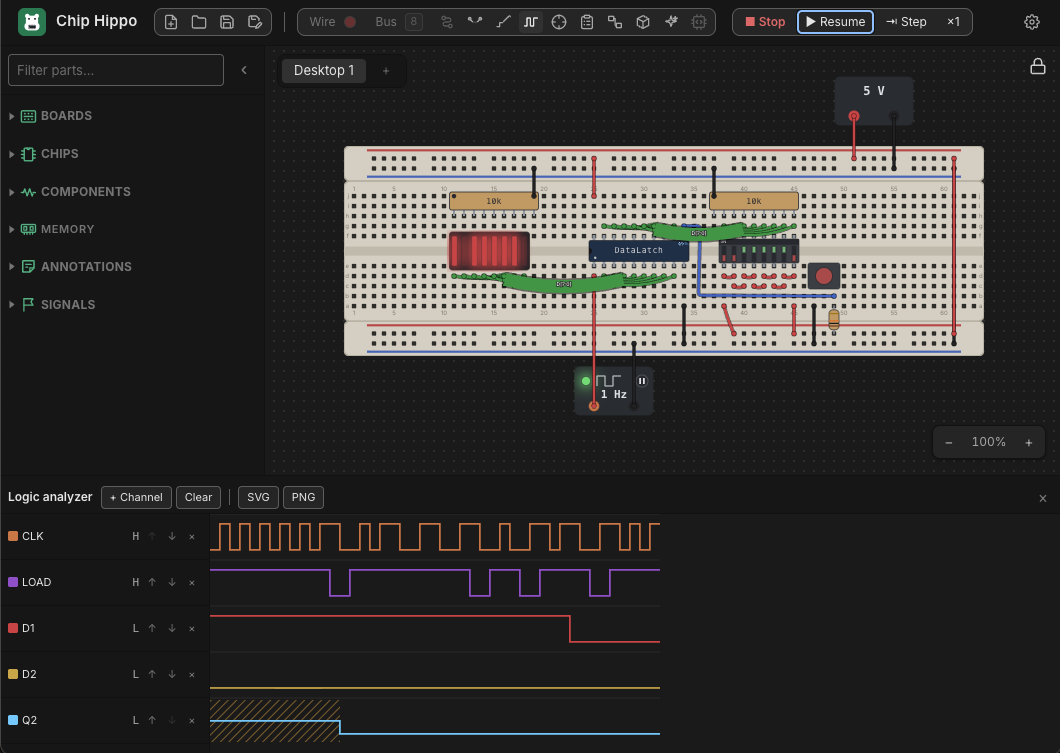Move the LOAD channel up
The width and height of the screenshot is (1060, 753).
click(152, 582)
